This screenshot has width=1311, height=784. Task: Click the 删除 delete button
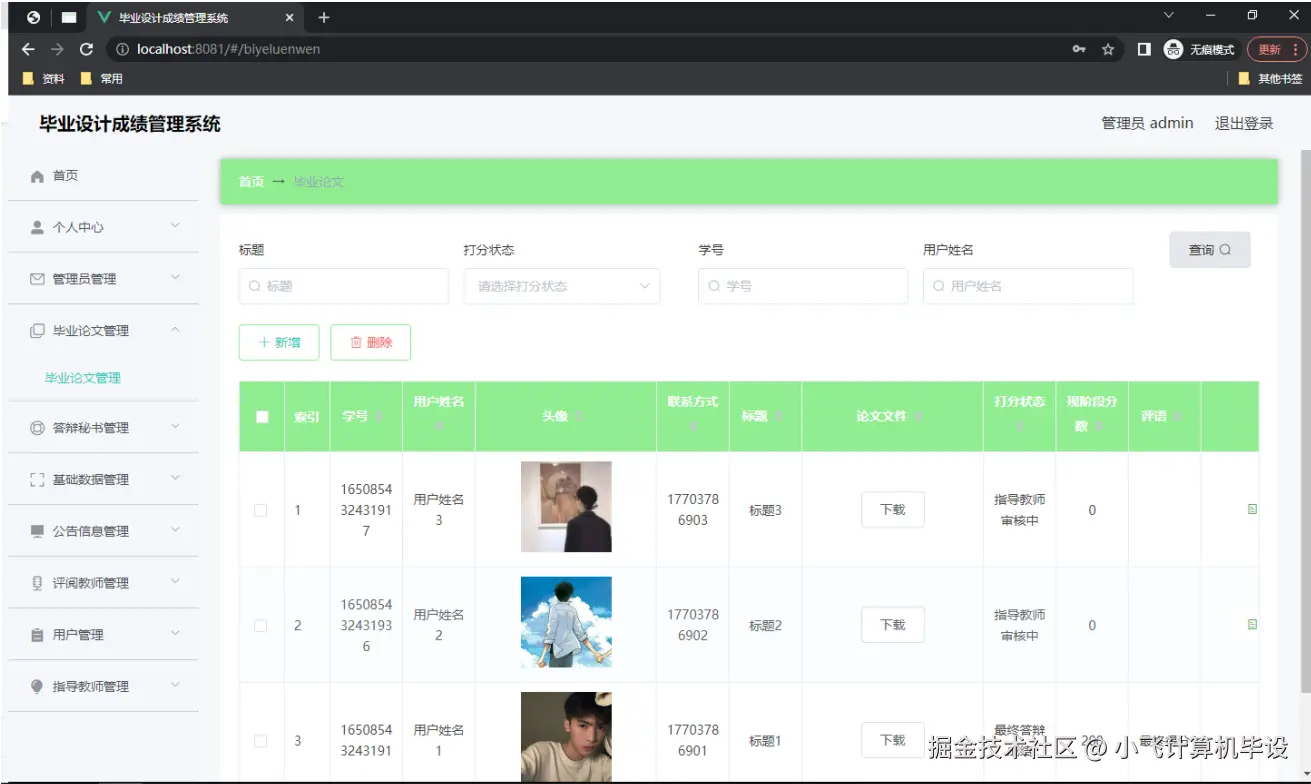pos(371,342)
